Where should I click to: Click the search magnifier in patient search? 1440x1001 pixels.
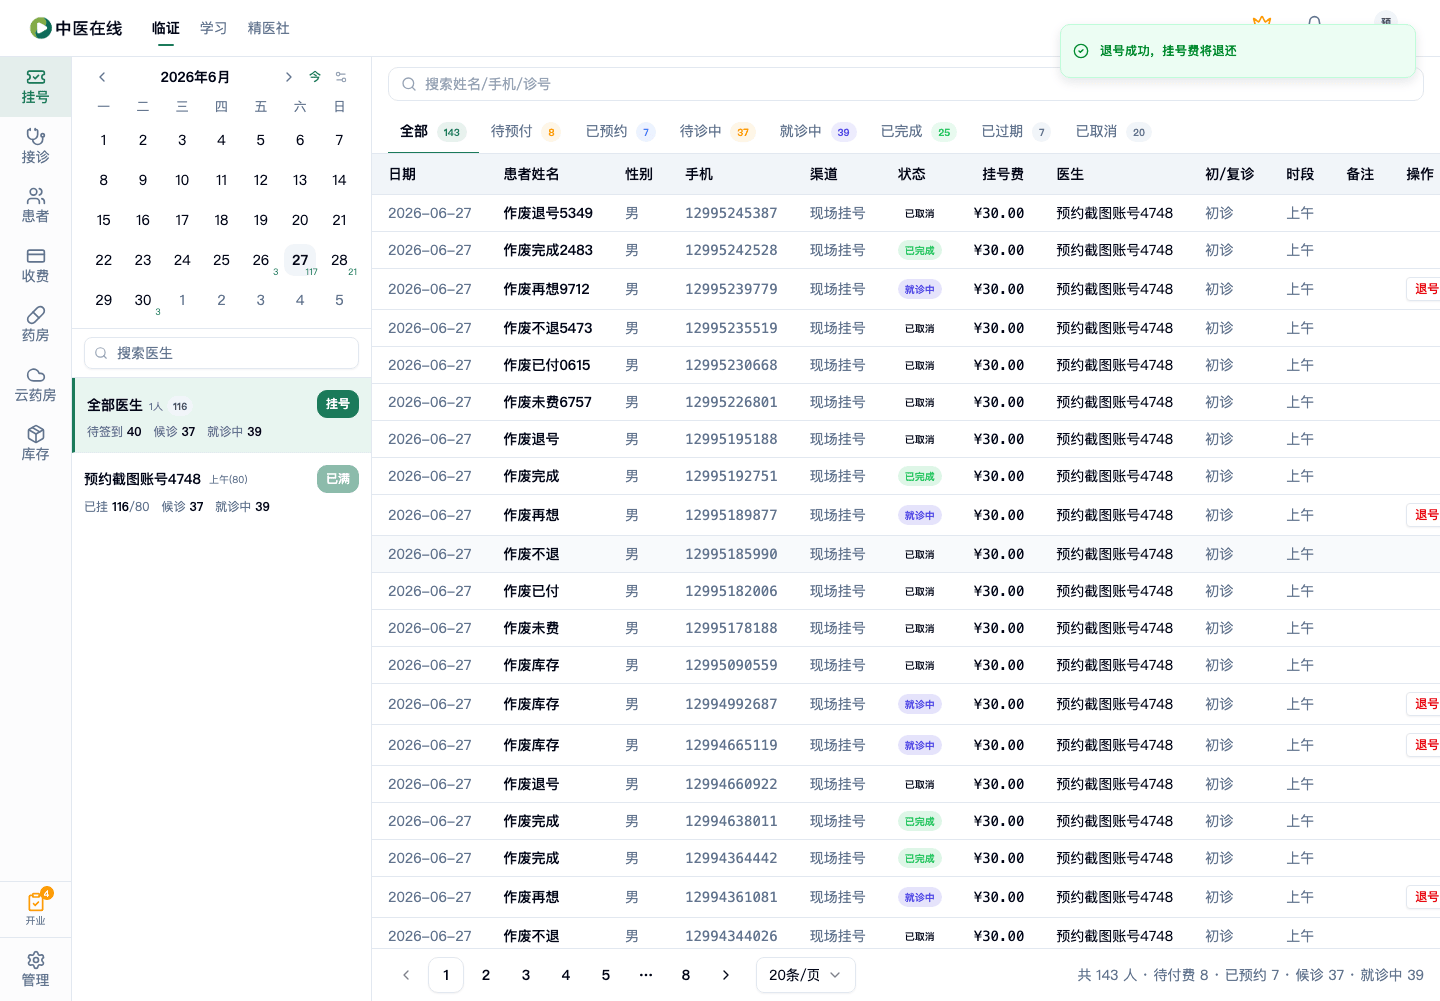tap(409, 84)
